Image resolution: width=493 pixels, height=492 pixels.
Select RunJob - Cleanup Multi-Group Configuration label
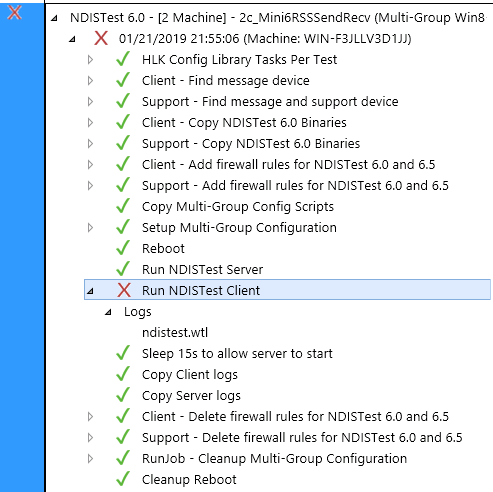(x=274, y=459)
